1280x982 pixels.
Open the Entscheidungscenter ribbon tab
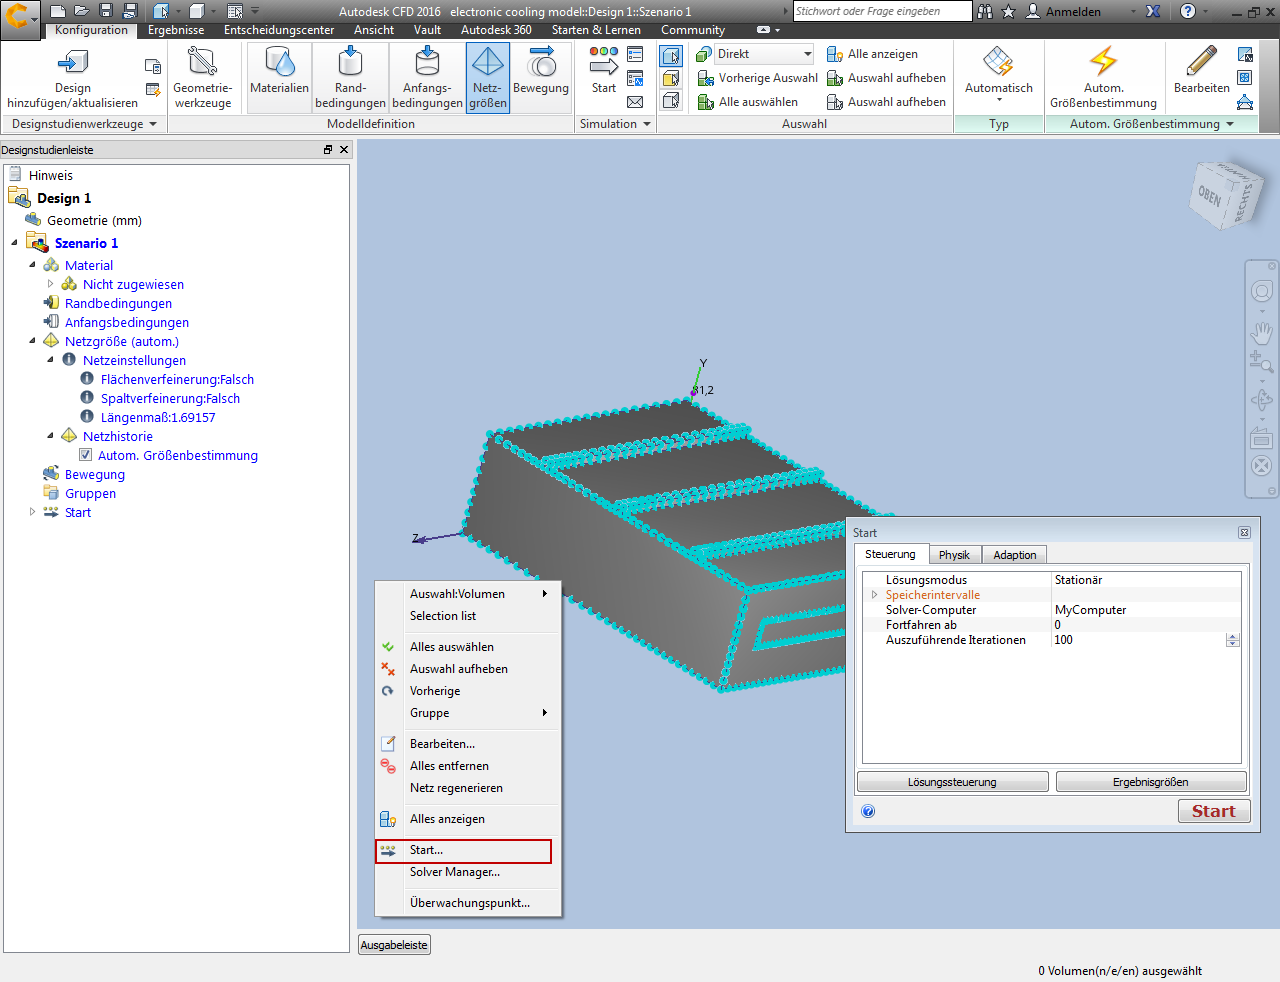pyautogui.click(x=279, y=30)
